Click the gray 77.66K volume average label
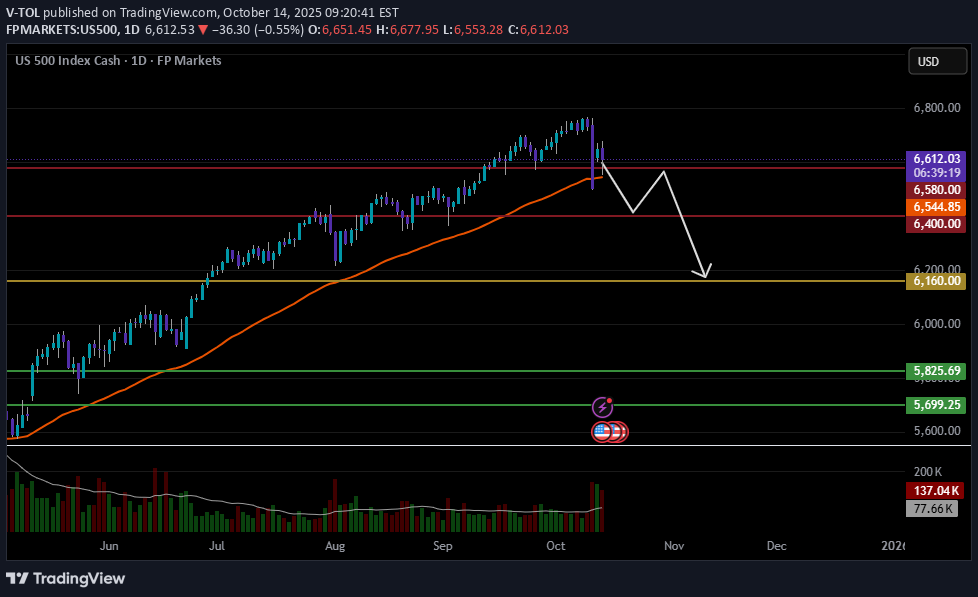The width and height of the screenshot is (978, 597). (x=936, y=509)
